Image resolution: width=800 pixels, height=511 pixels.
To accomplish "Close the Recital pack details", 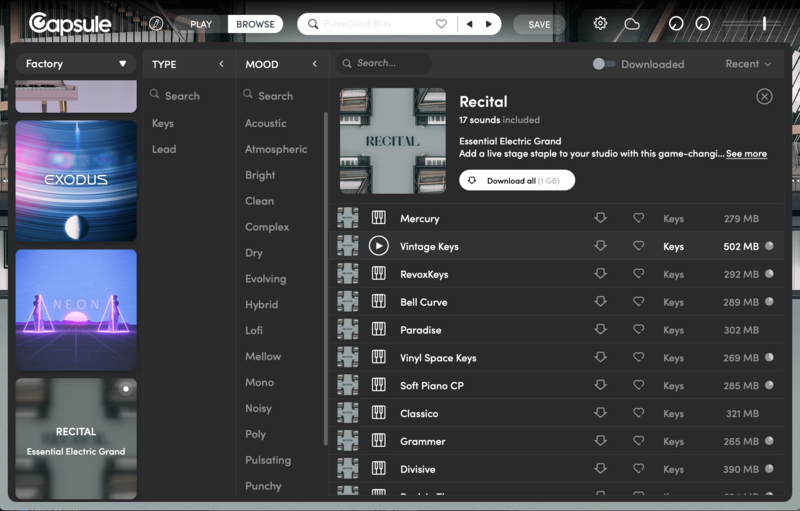I will (x=764, y=96).
